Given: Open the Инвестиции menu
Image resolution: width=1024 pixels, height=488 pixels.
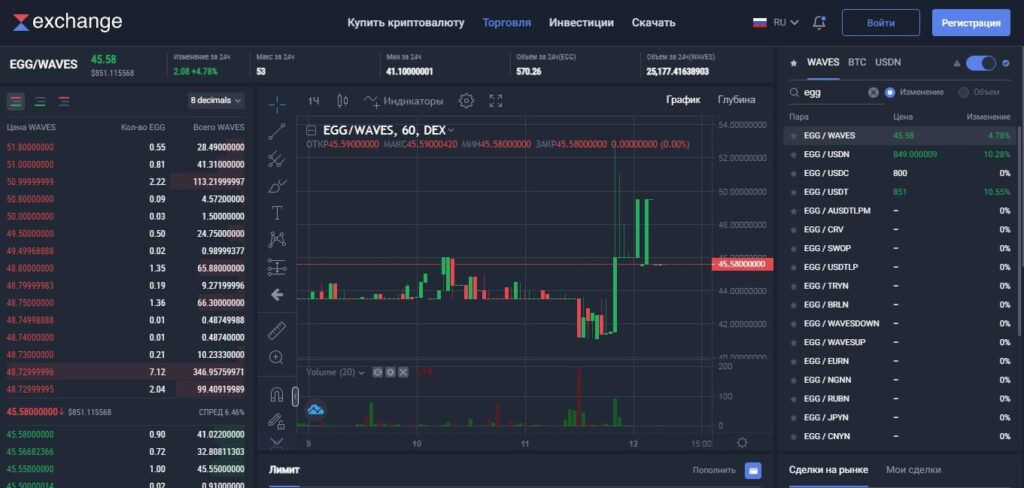Looking at the screenshot, I should coord(581,22).
